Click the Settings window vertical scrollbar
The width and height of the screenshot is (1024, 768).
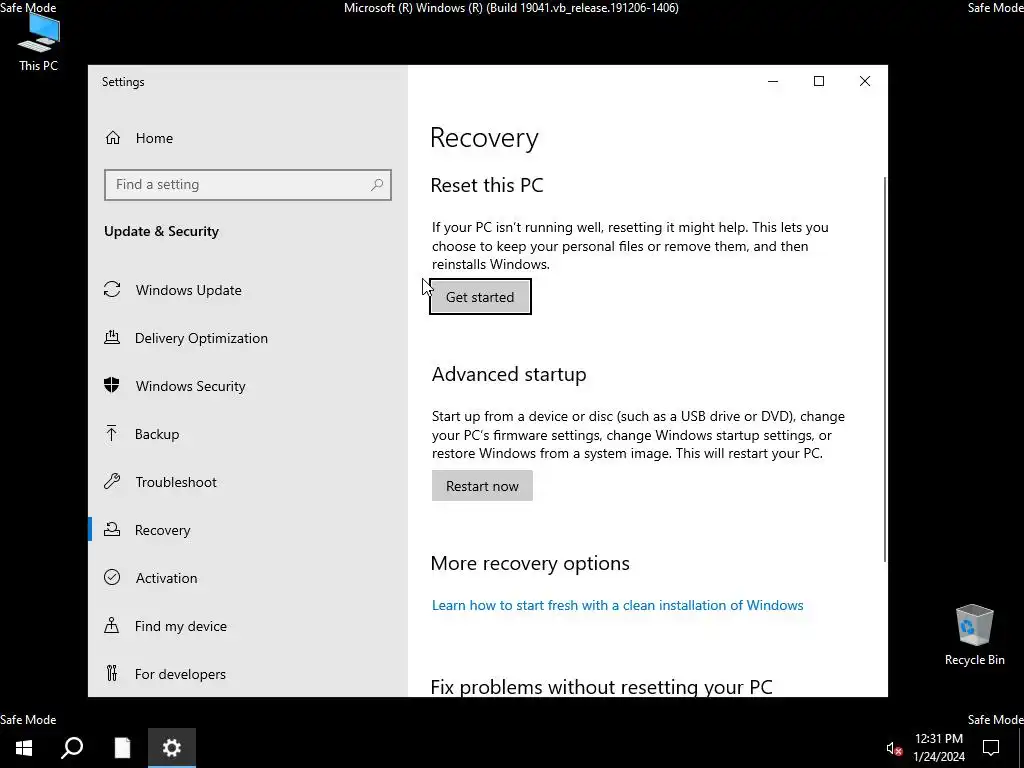pos(884,369)
